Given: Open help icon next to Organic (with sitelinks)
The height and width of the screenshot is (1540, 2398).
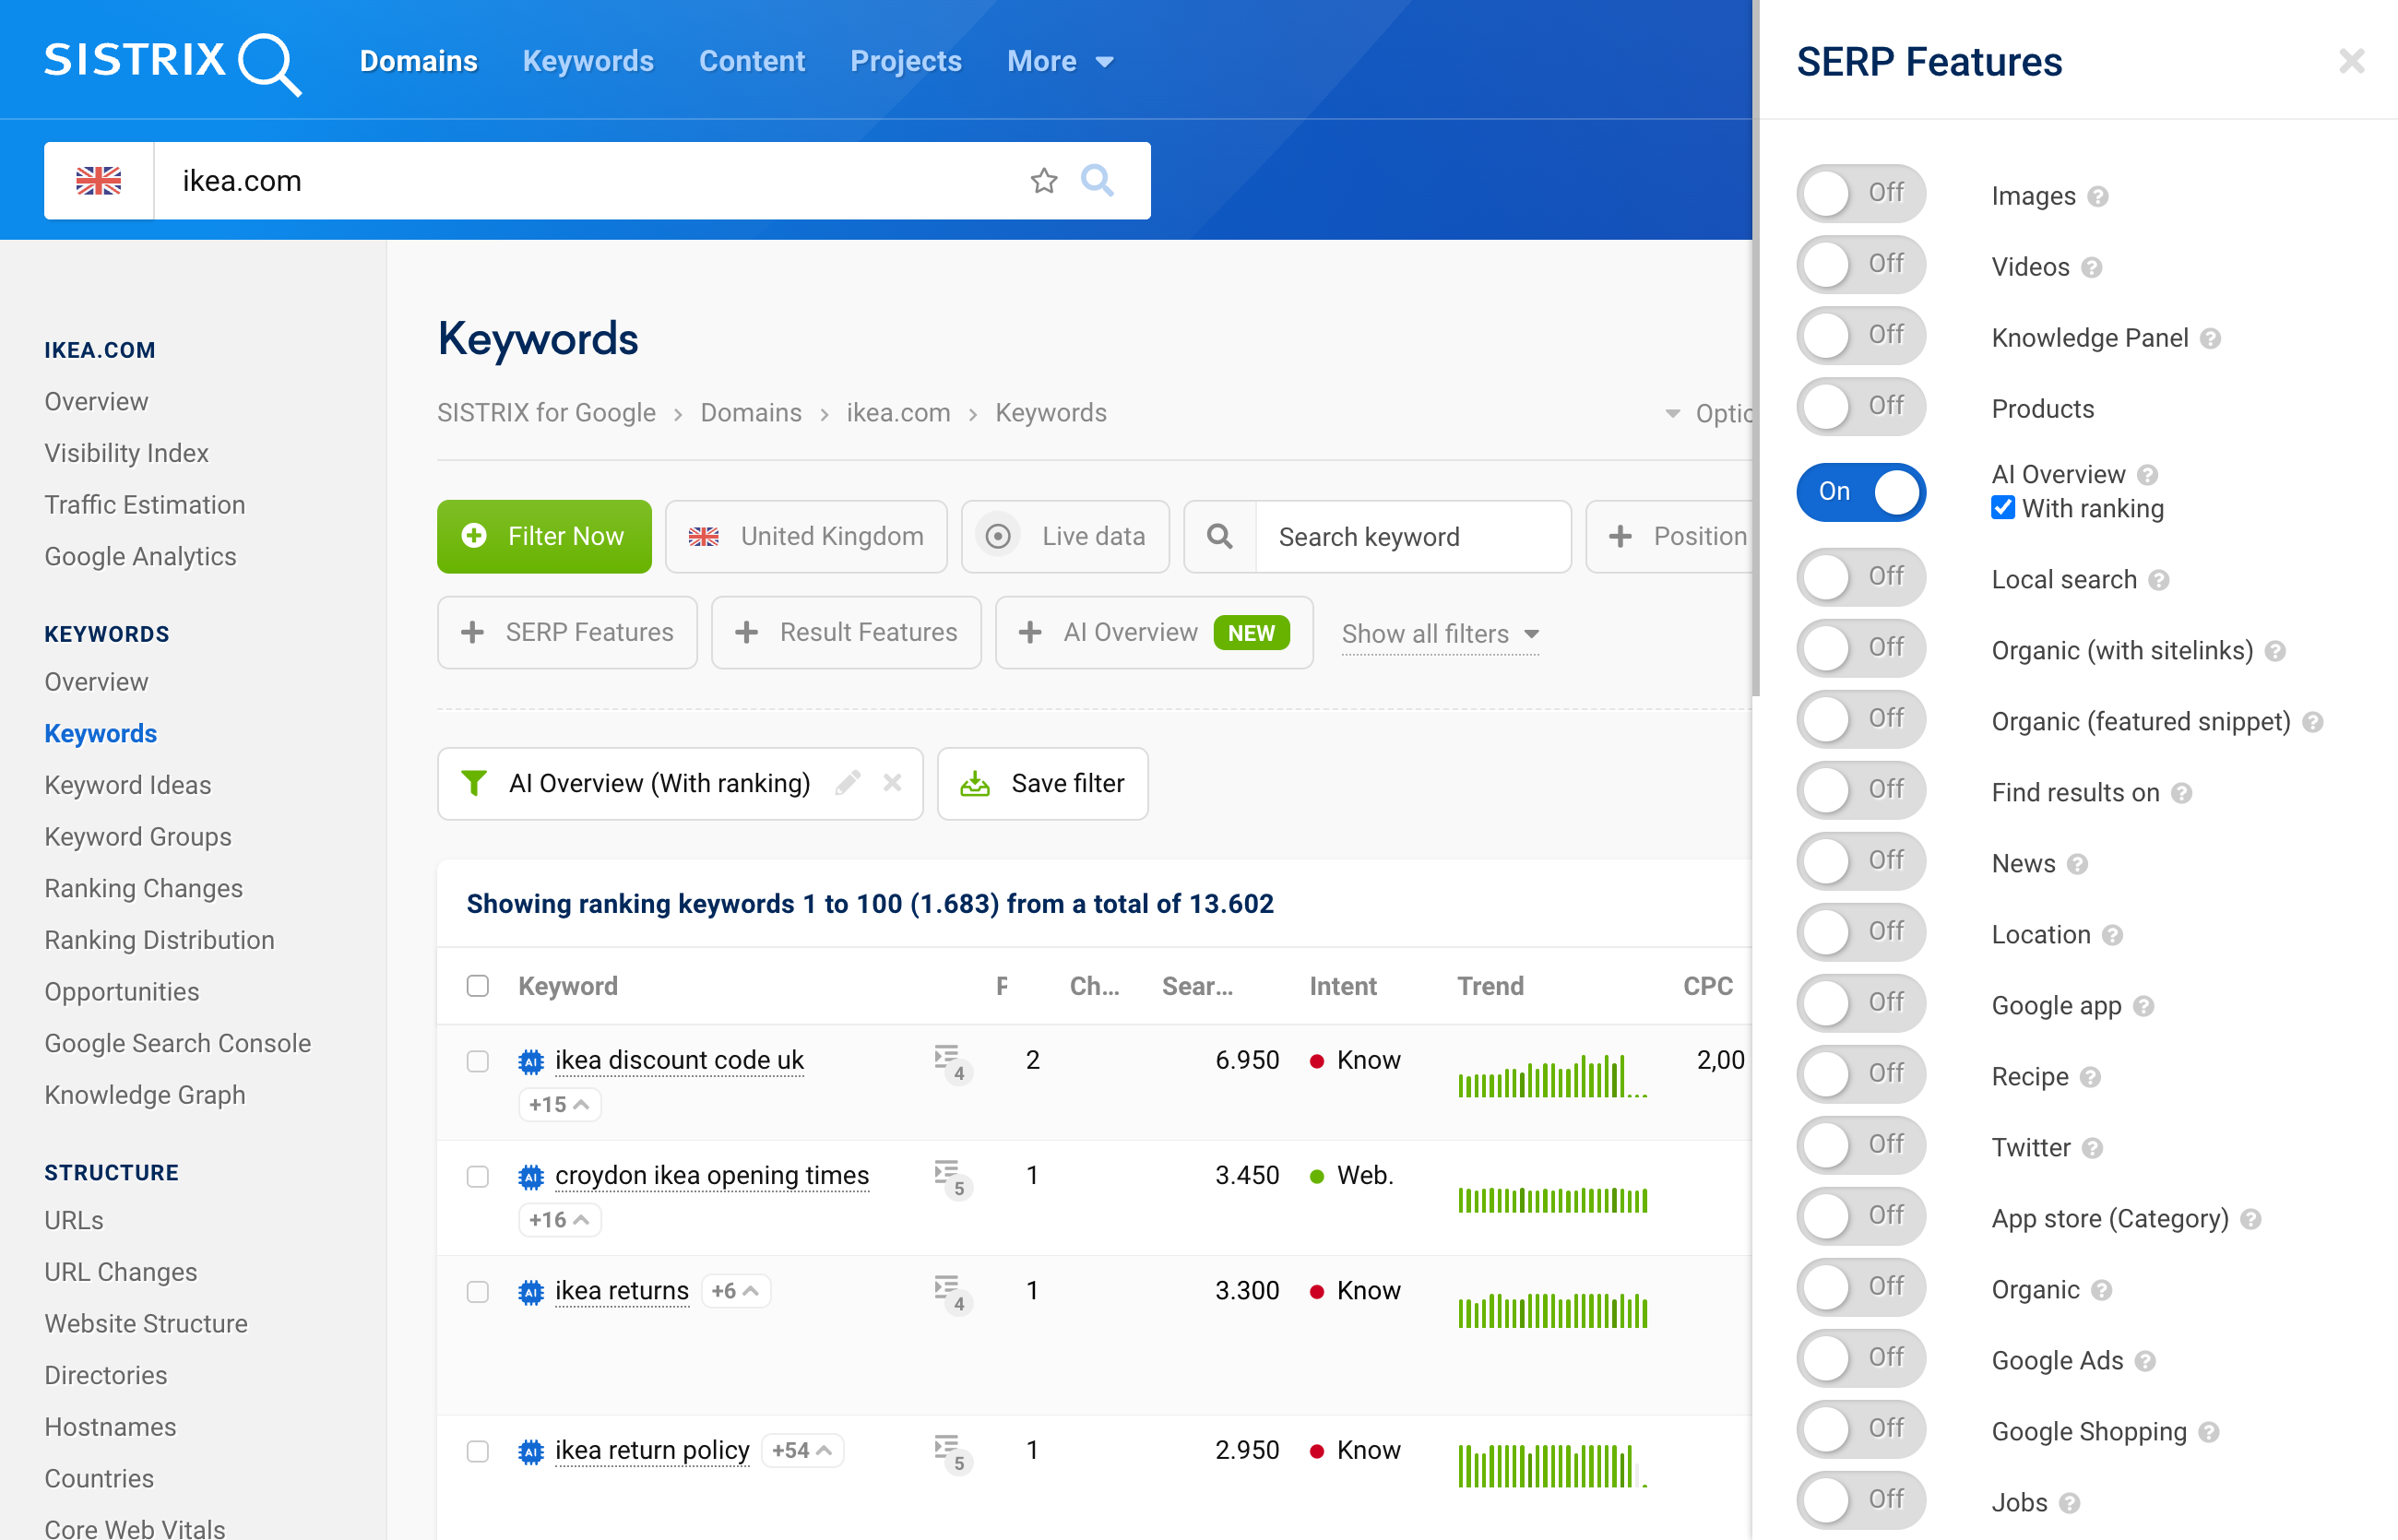Looking at the screenshot, I should pos(2276,652).
